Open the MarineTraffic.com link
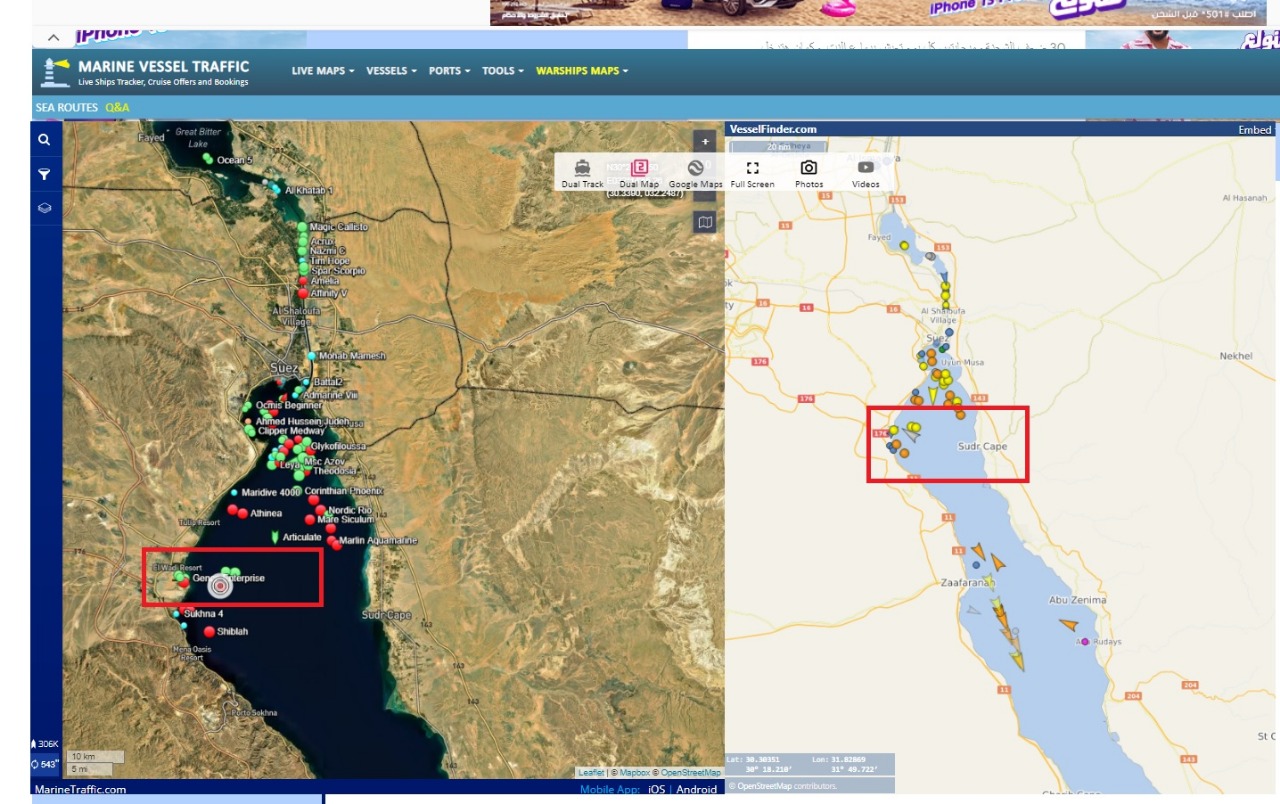Image resolution: width=1280 pixels, height=804 pixels. [x=81, y=789]
